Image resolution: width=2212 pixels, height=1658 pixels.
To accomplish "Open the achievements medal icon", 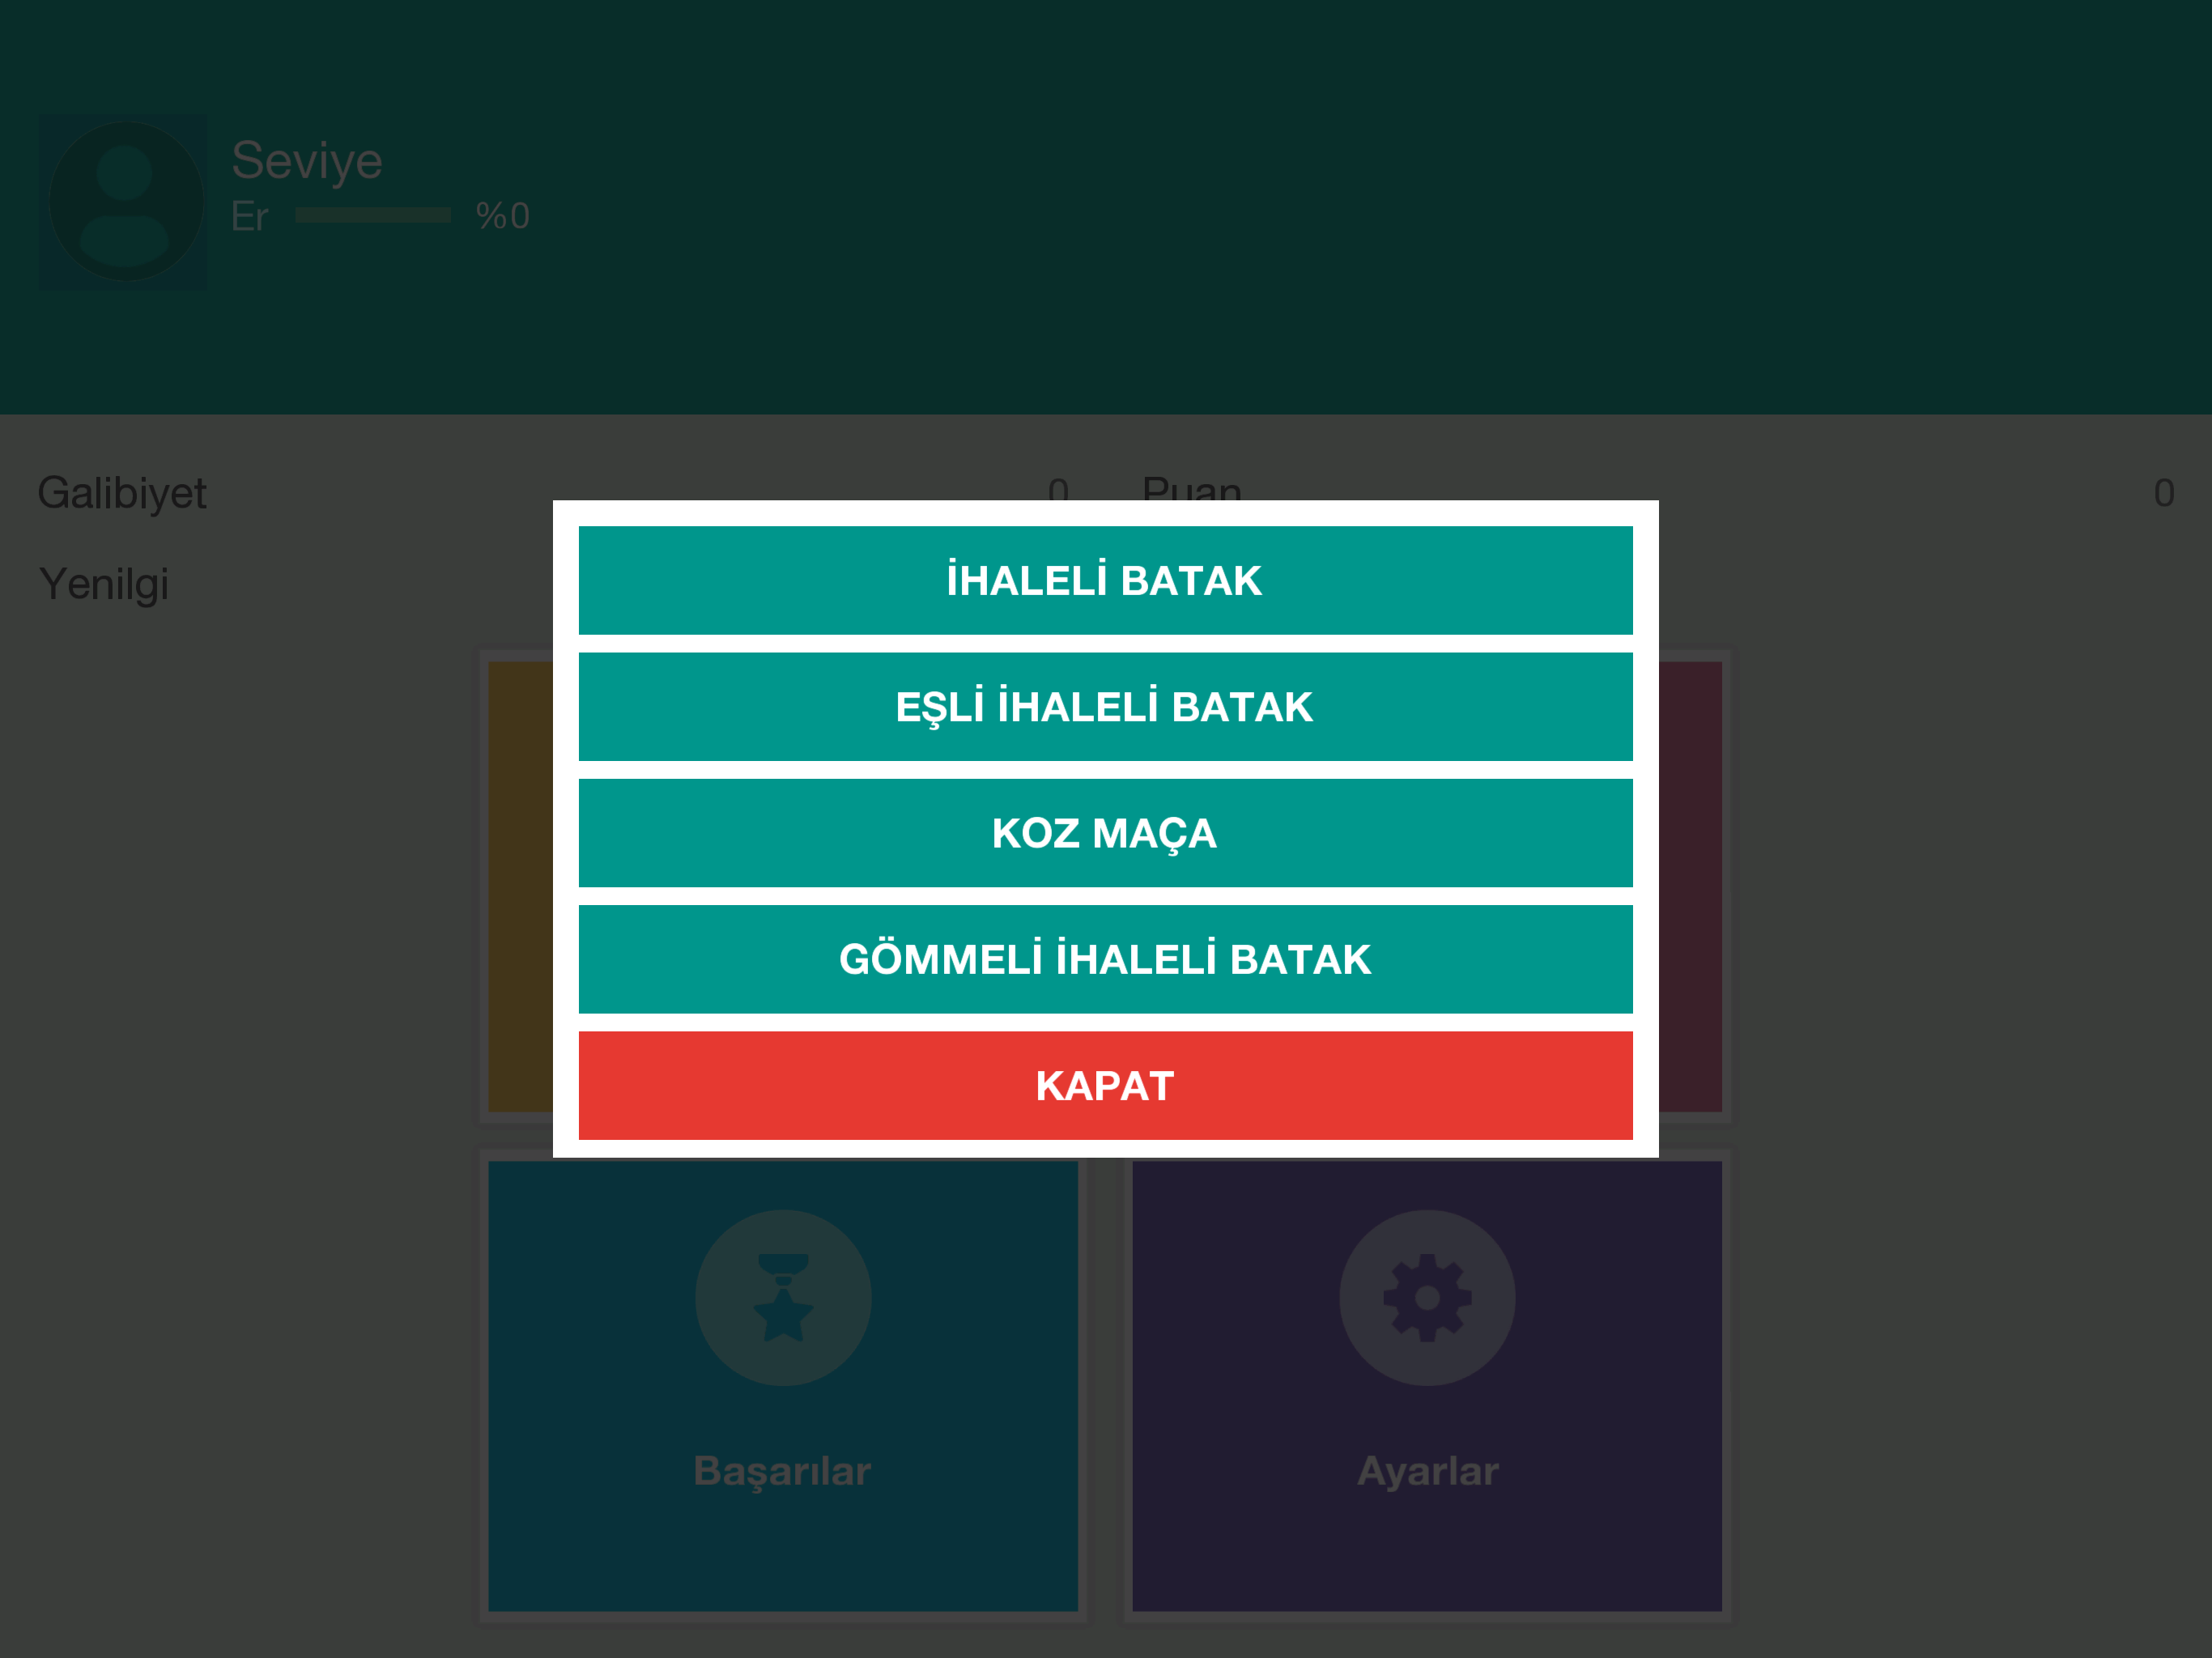I will (783, 1297).
